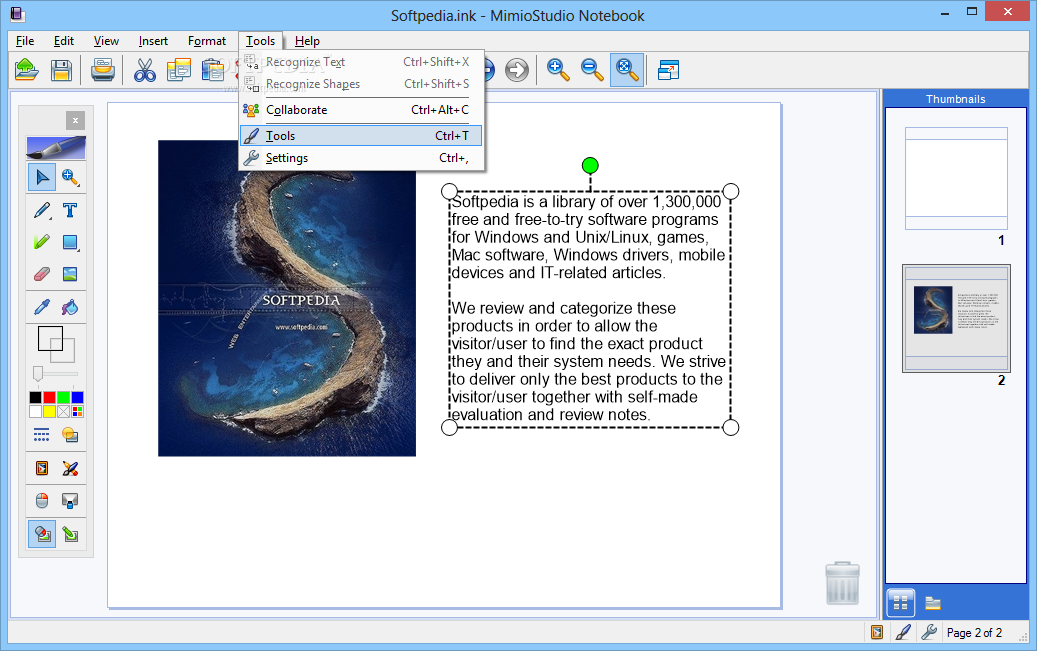Choose the no-color transparent swatch
This screenshot has width=1037, height=651.
pos(63,412)
